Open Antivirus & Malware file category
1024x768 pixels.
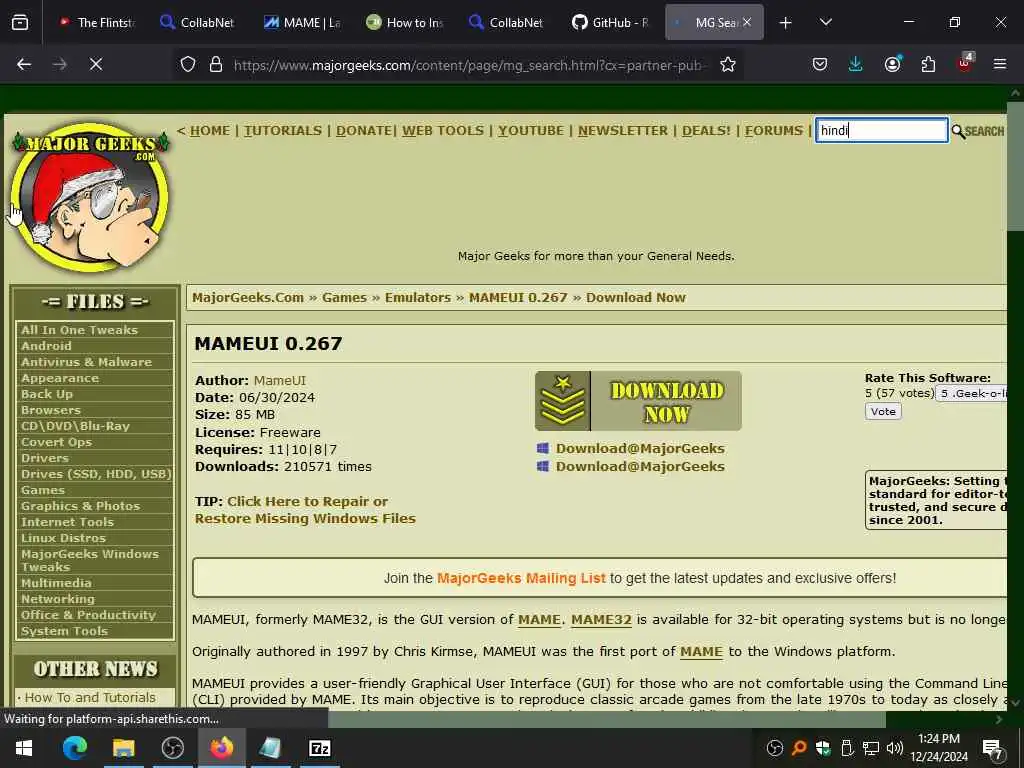pyautogui.click(x=86, y=362)
